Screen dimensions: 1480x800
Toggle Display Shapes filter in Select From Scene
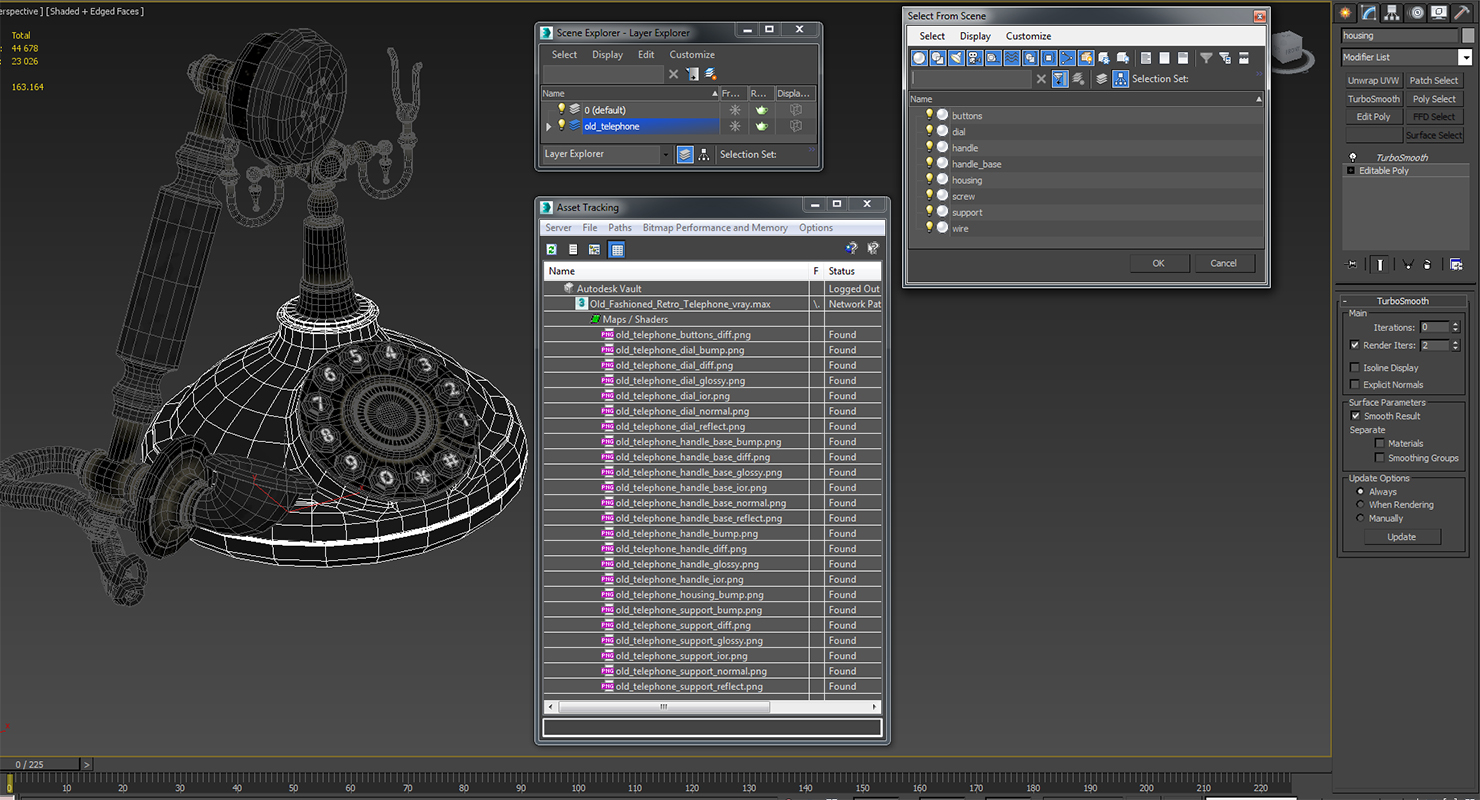937,58
